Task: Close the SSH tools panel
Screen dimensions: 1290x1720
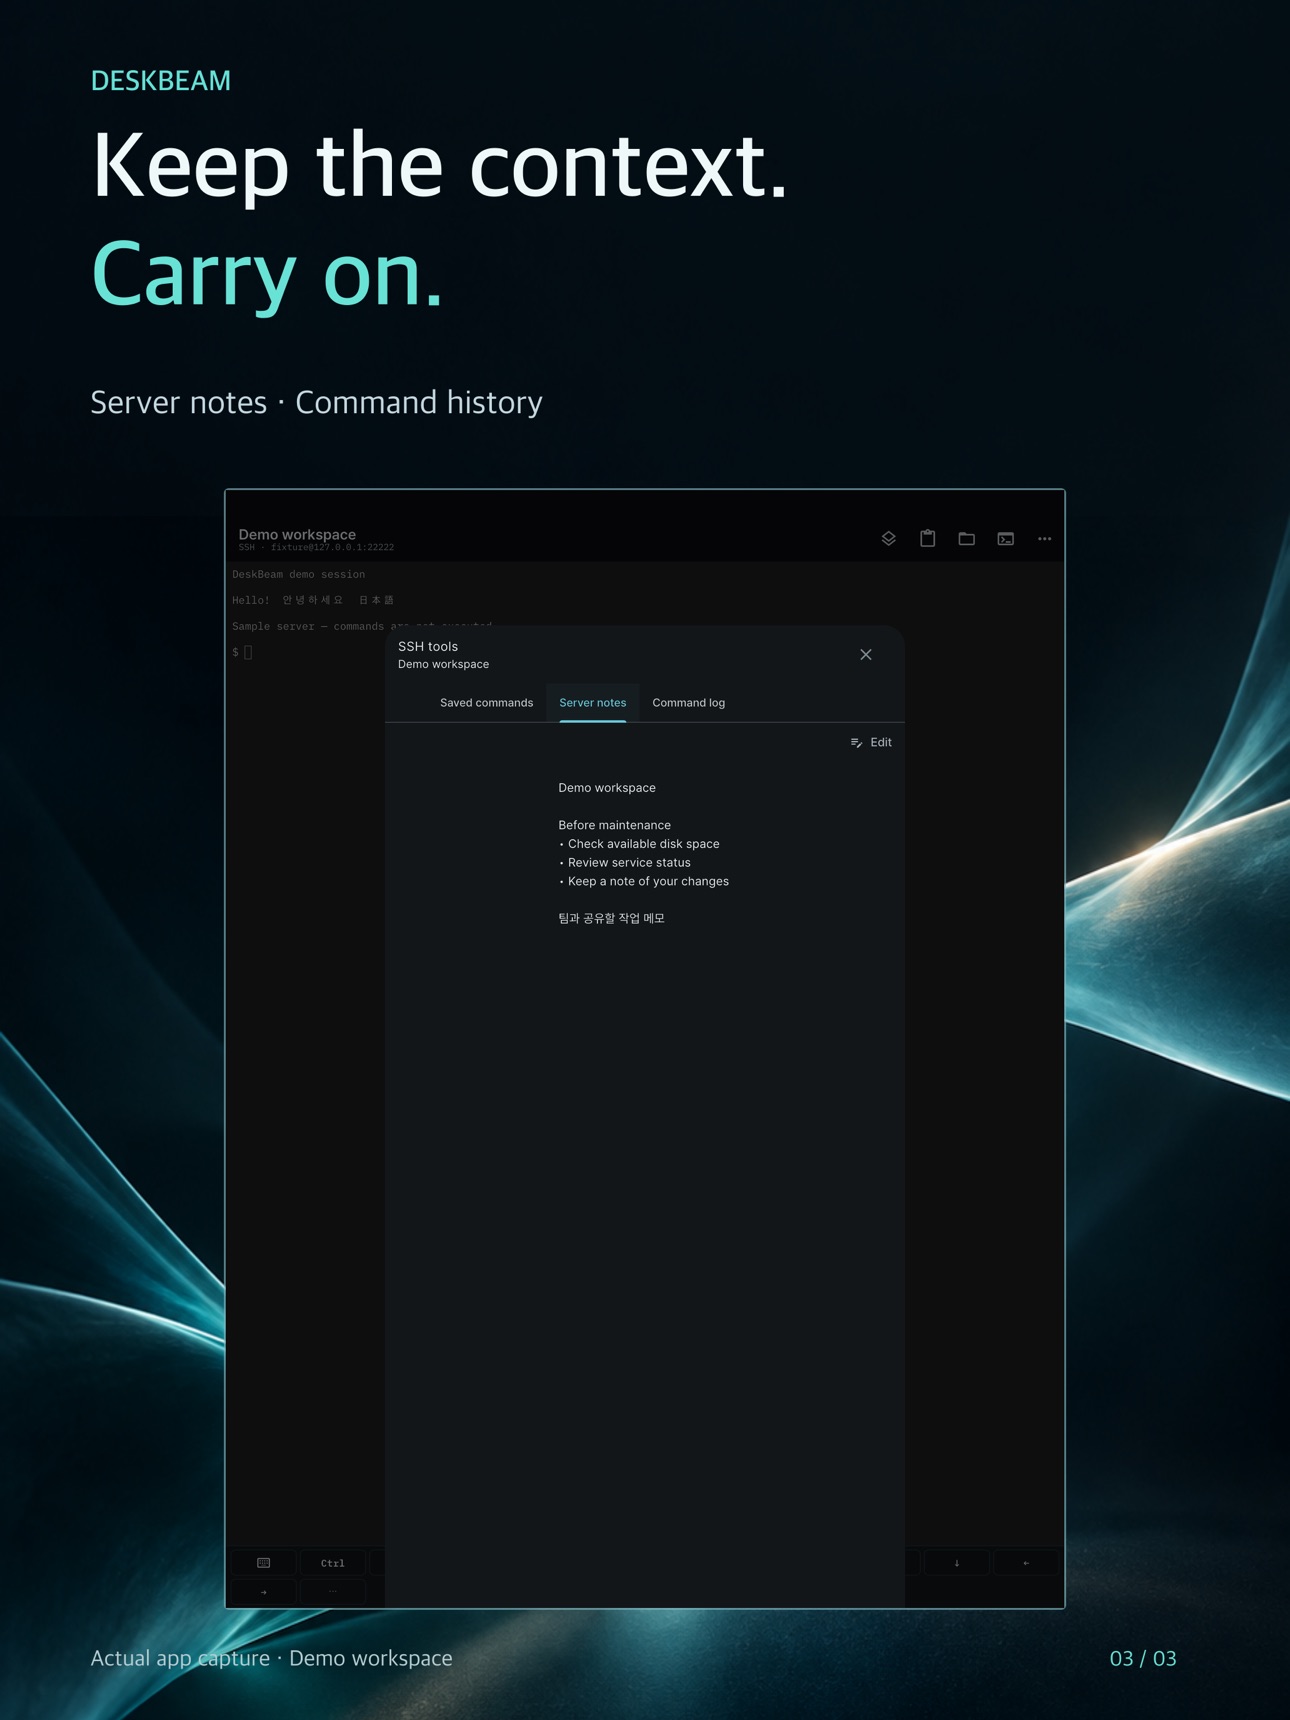Action: coord(866,655)
